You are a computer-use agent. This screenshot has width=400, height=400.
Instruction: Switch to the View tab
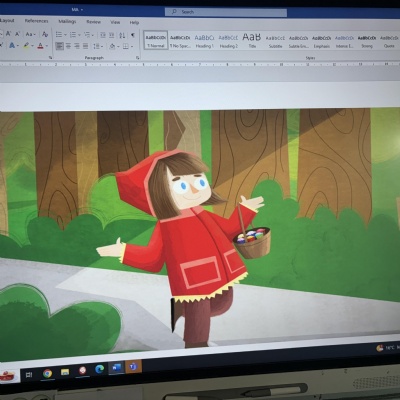(x=115, y=22)
